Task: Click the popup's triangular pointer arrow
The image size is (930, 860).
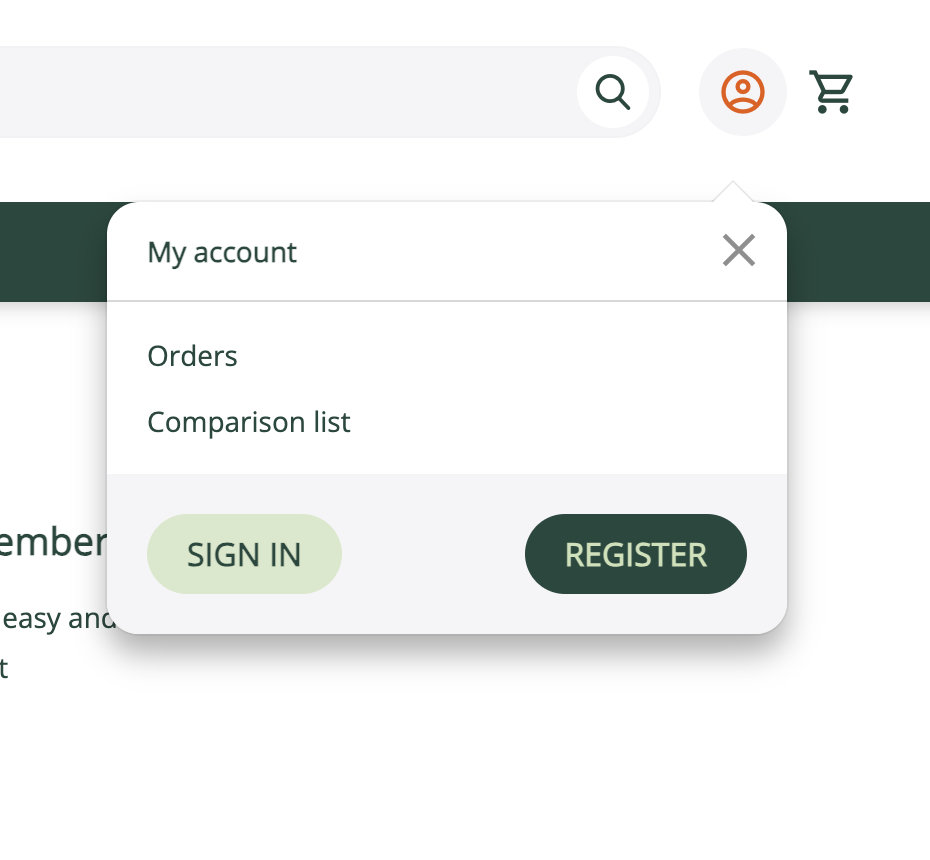Action: (733, 192)
